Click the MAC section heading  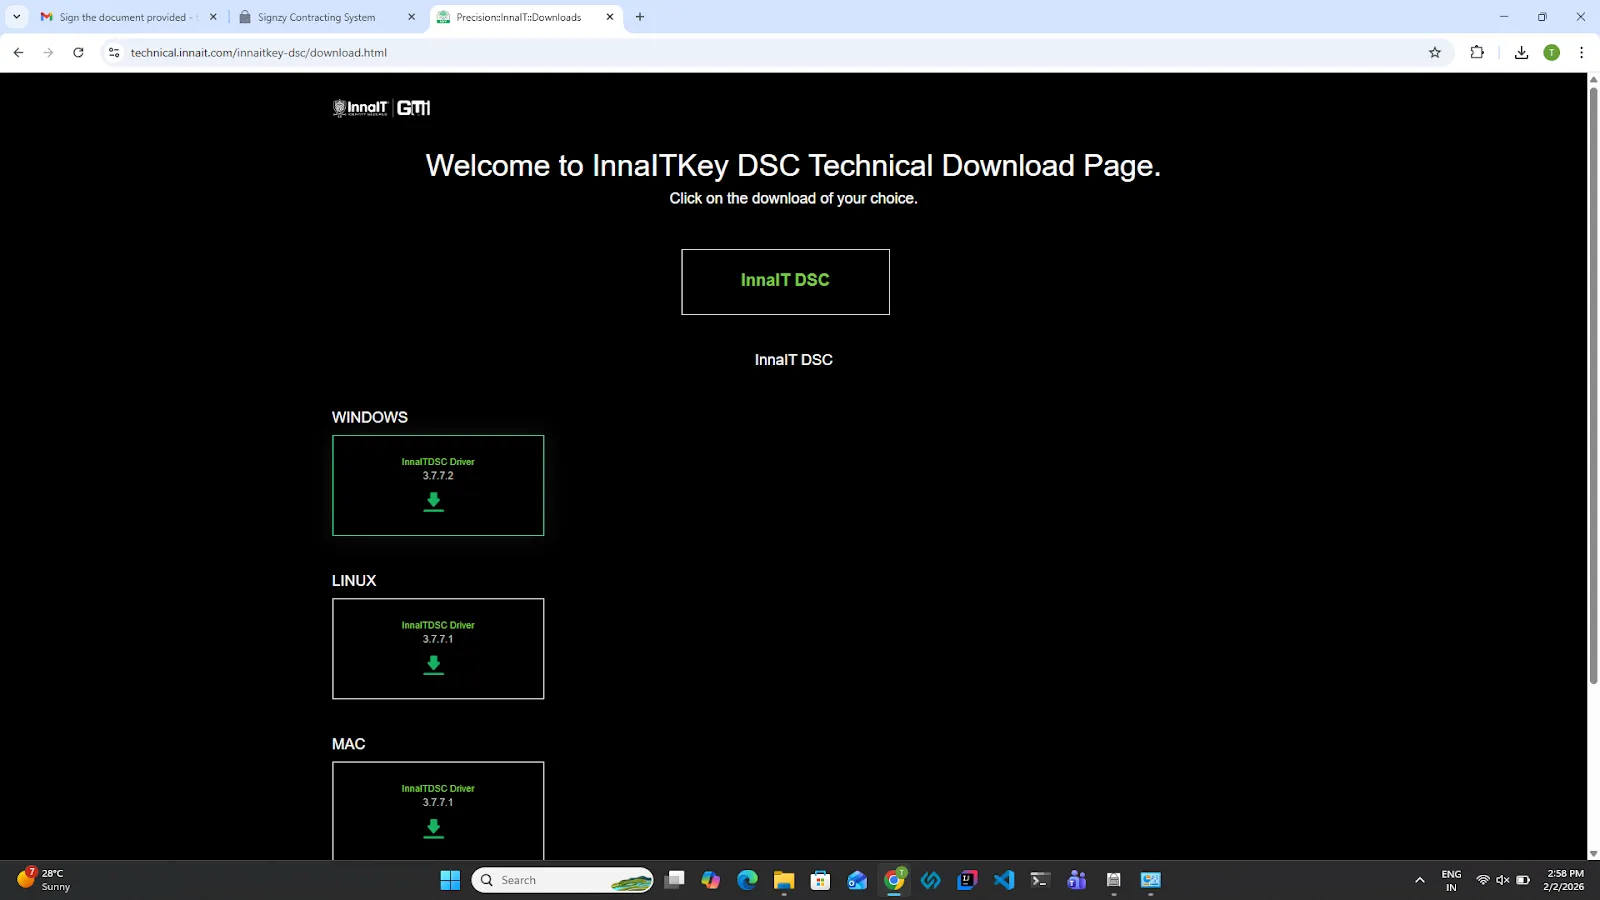point(348,744)
